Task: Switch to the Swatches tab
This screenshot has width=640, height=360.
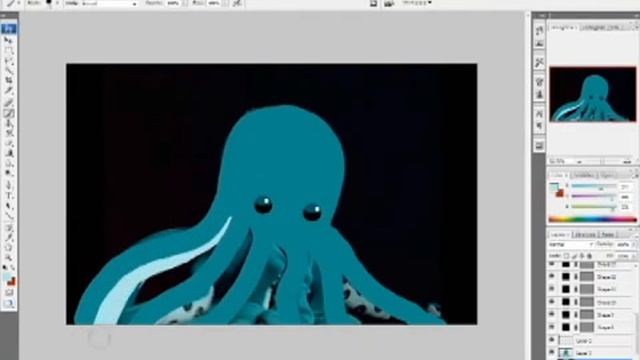Action: (x=584, y=175)
